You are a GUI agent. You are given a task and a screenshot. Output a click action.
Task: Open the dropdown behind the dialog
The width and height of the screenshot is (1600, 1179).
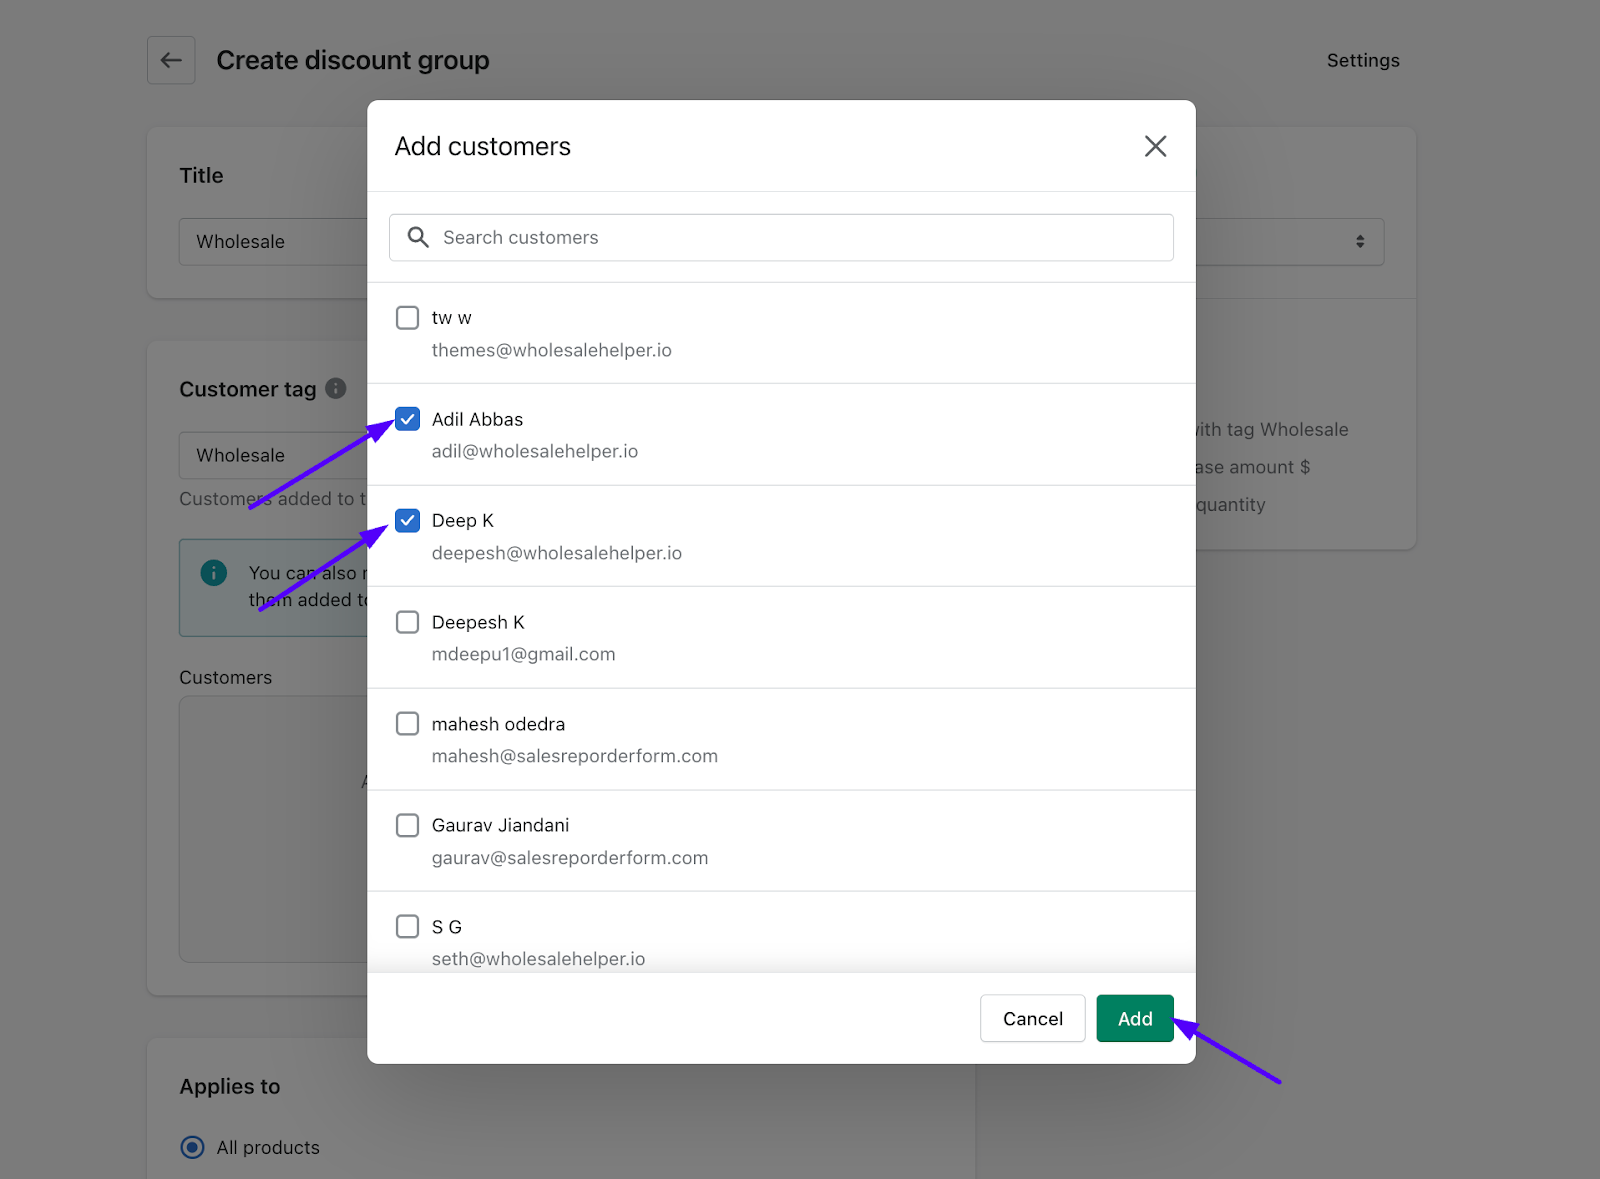[x=1290, y=241]
